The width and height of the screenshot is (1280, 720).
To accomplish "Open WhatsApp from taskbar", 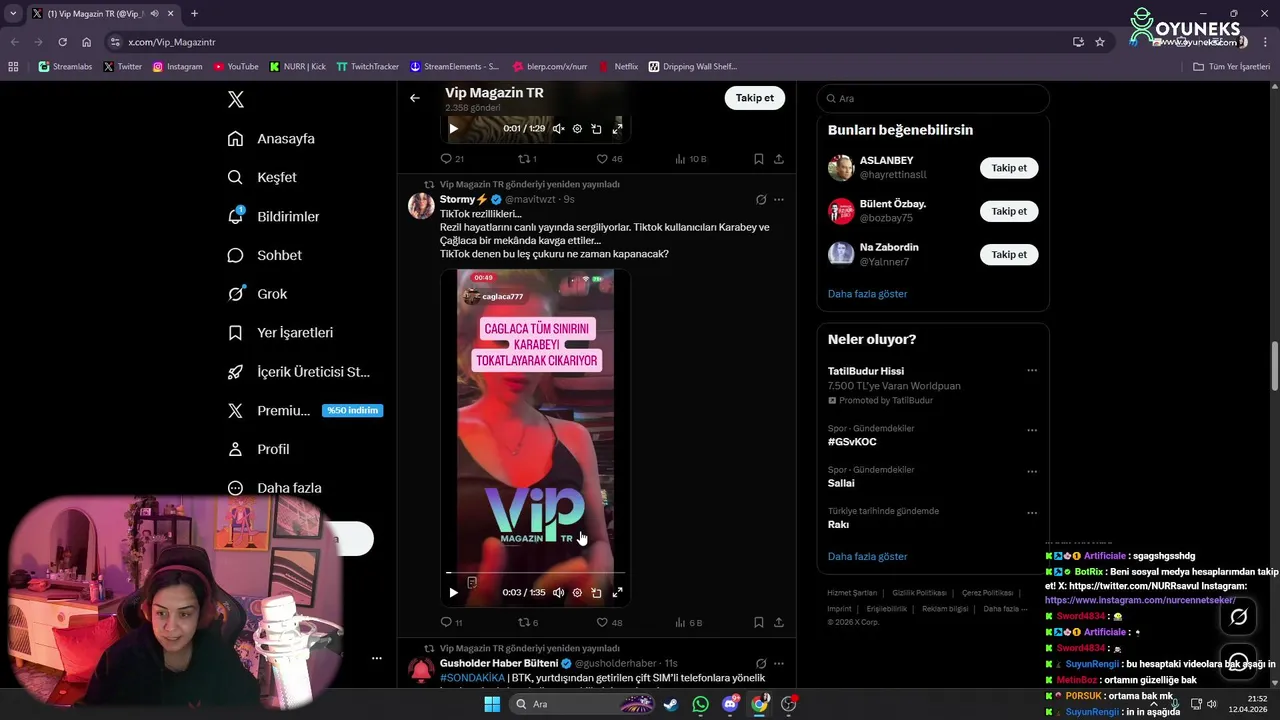I will (x=700, y=704).
